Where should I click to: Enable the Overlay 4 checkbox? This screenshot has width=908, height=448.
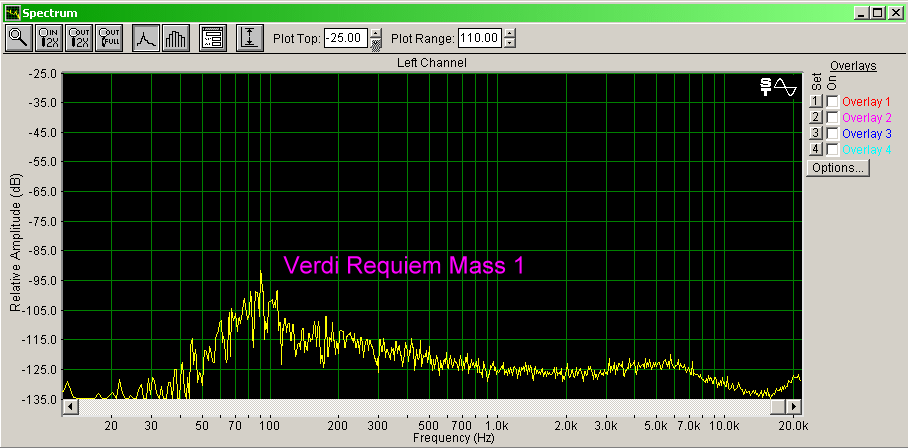(832, 150)
